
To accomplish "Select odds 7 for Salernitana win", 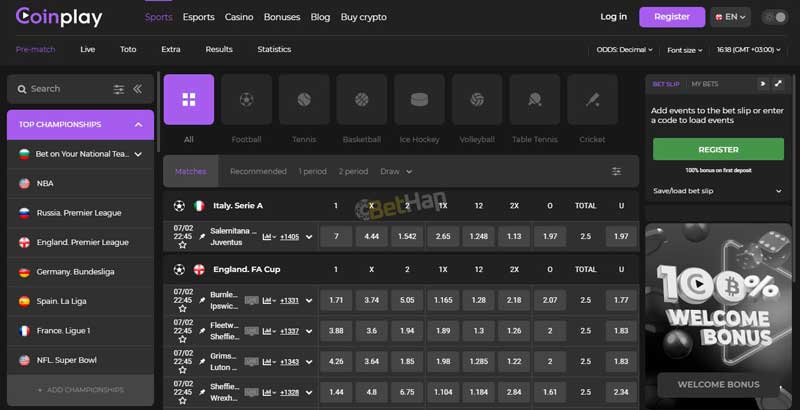I will [x=336, y=237].
